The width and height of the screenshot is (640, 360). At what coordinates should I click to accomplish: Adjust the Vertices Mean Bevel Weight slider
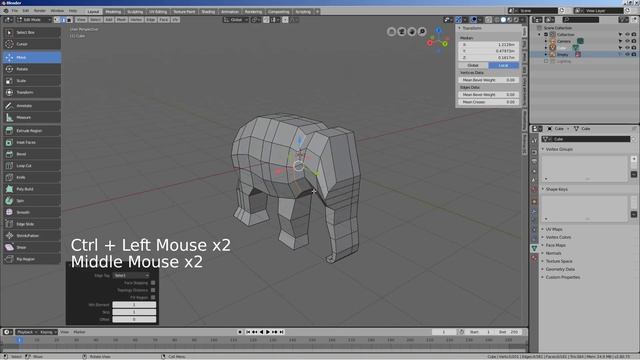489,80
